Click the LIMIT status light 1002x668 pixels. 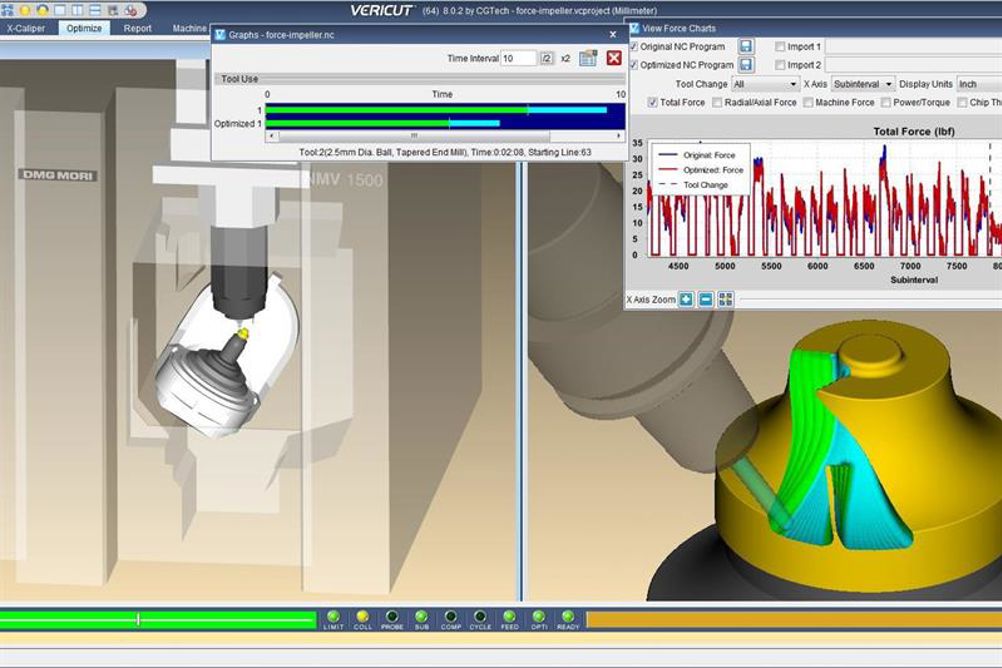pos(334,616)
